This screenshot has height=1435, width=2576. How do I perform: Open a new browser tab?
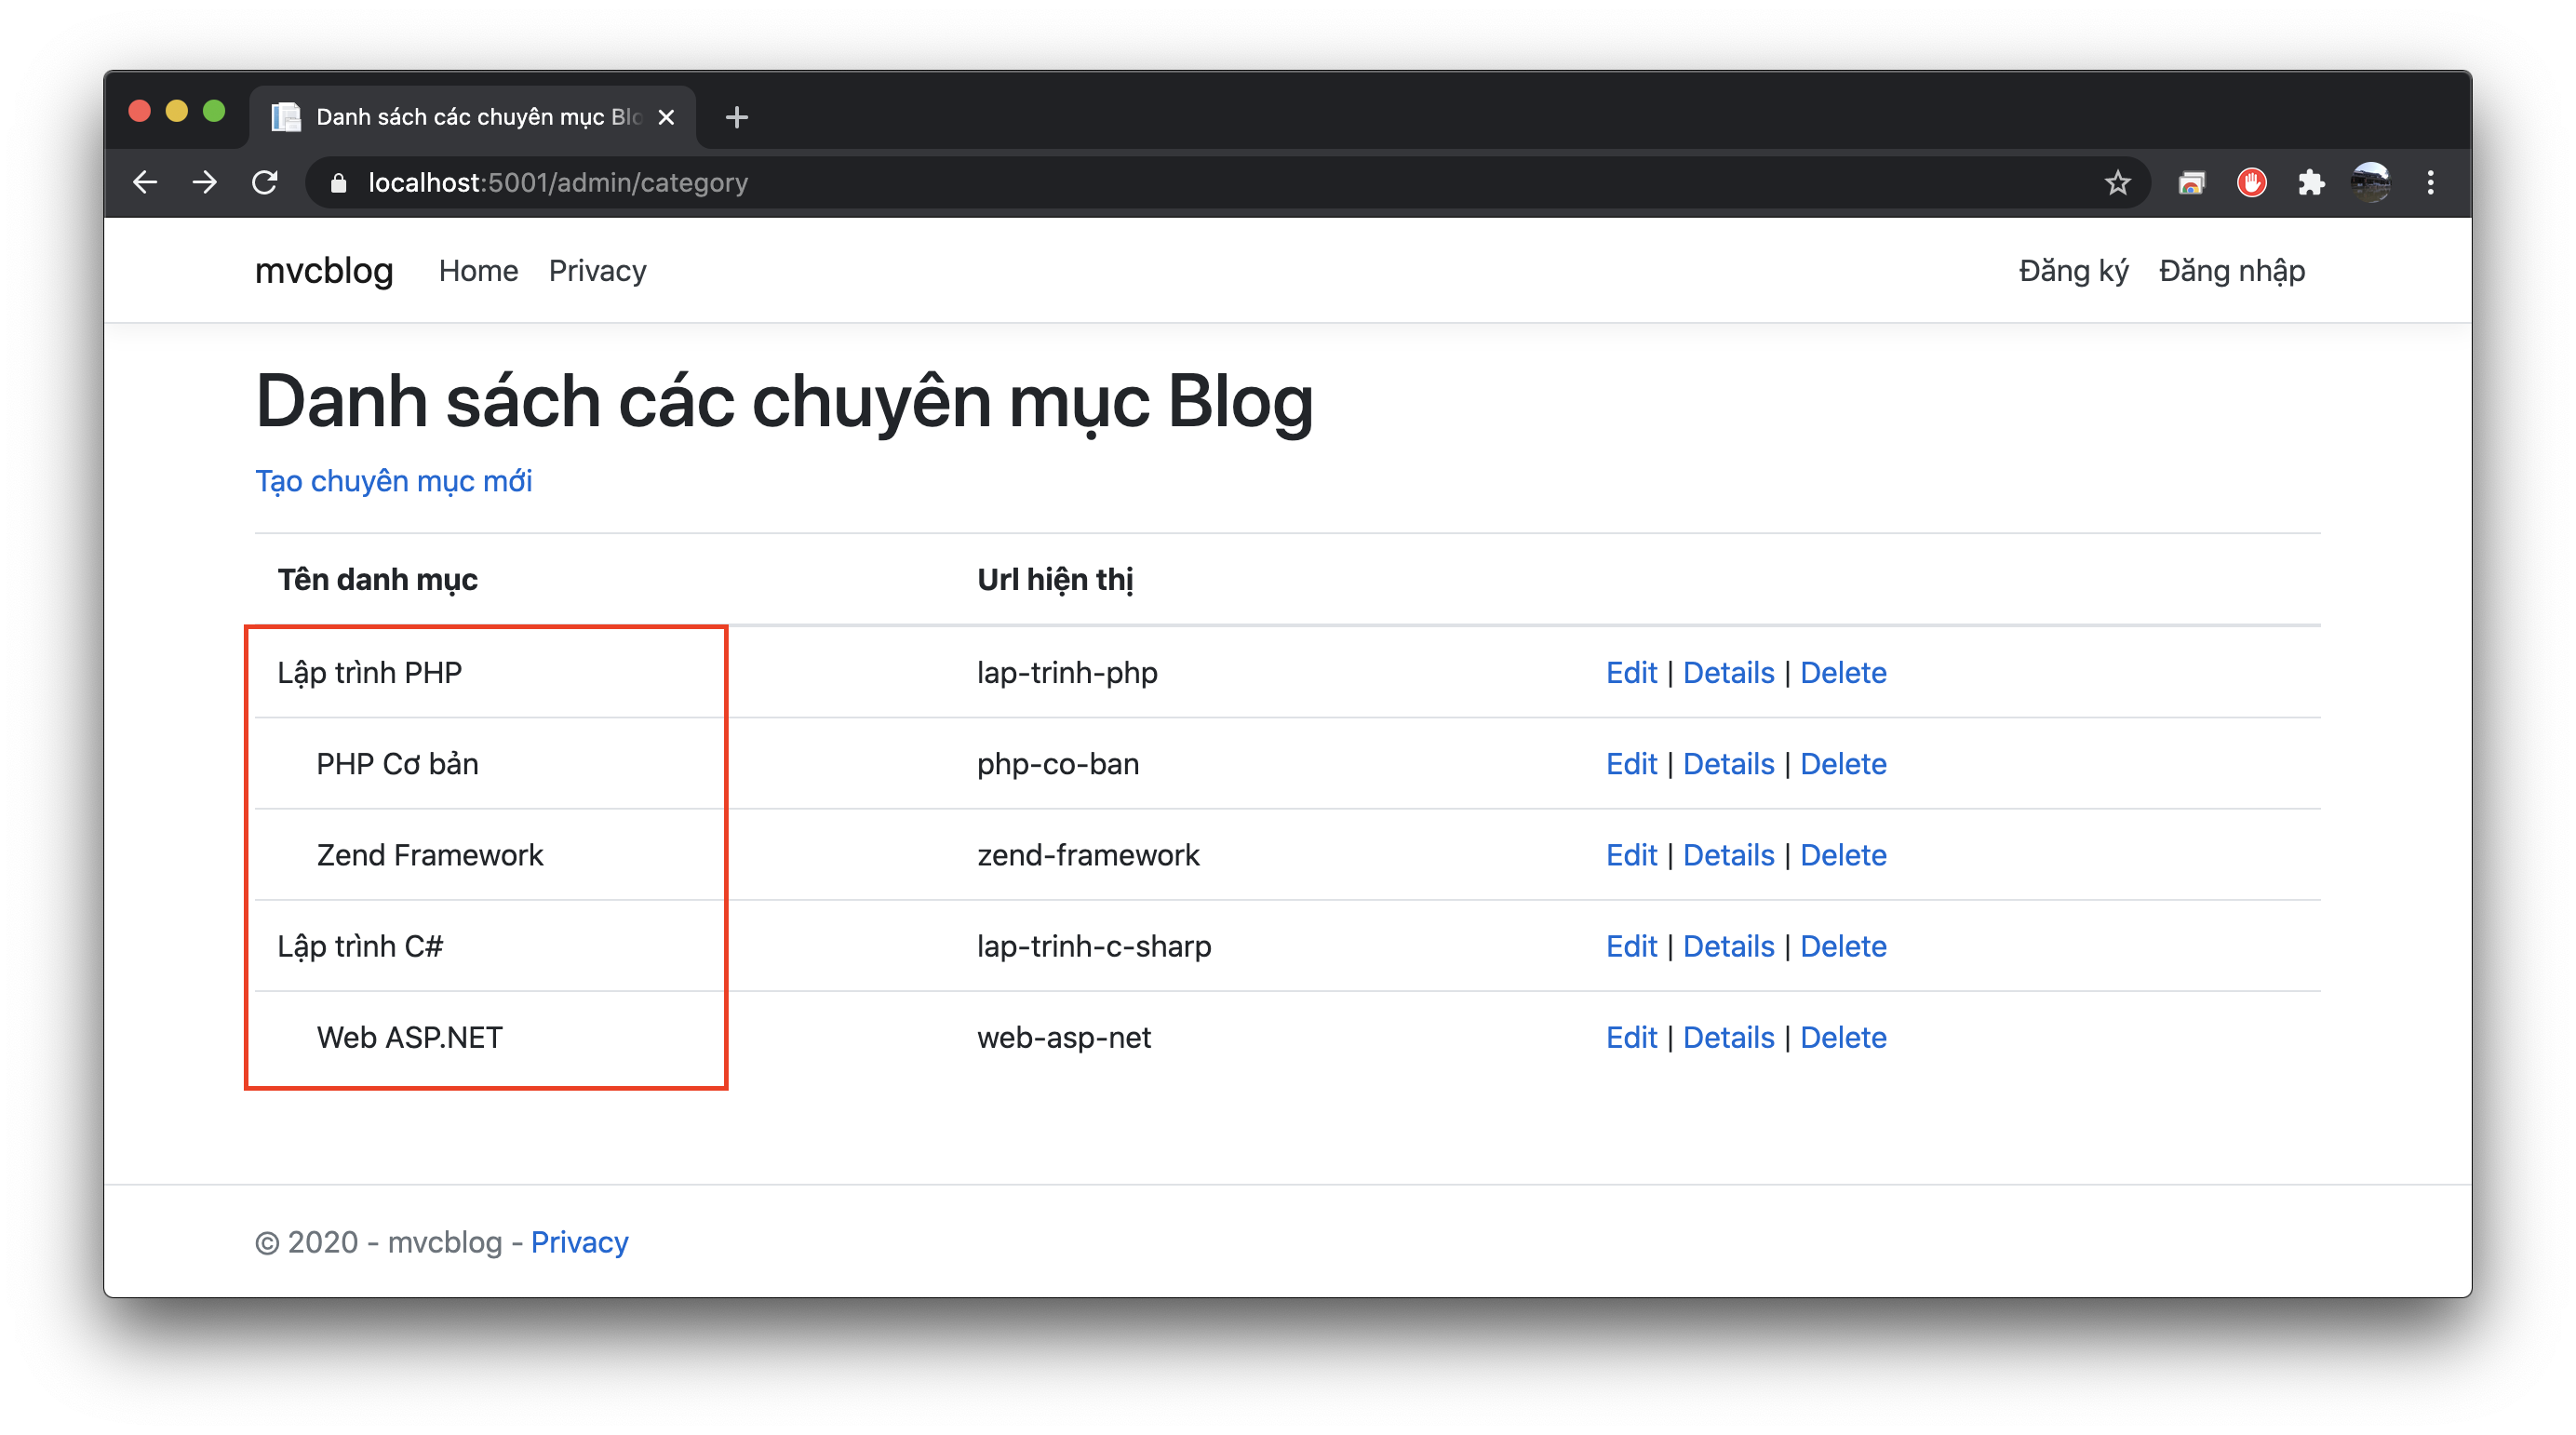737,117
